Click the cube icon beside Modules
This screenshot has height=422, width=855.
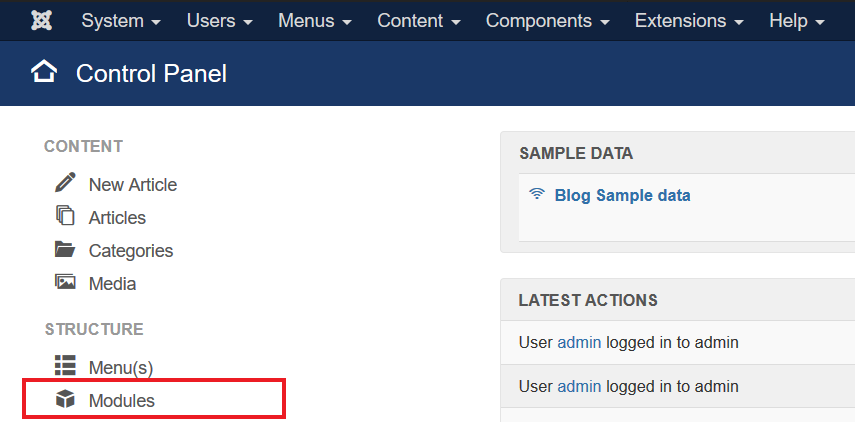[x=65, y=400]
